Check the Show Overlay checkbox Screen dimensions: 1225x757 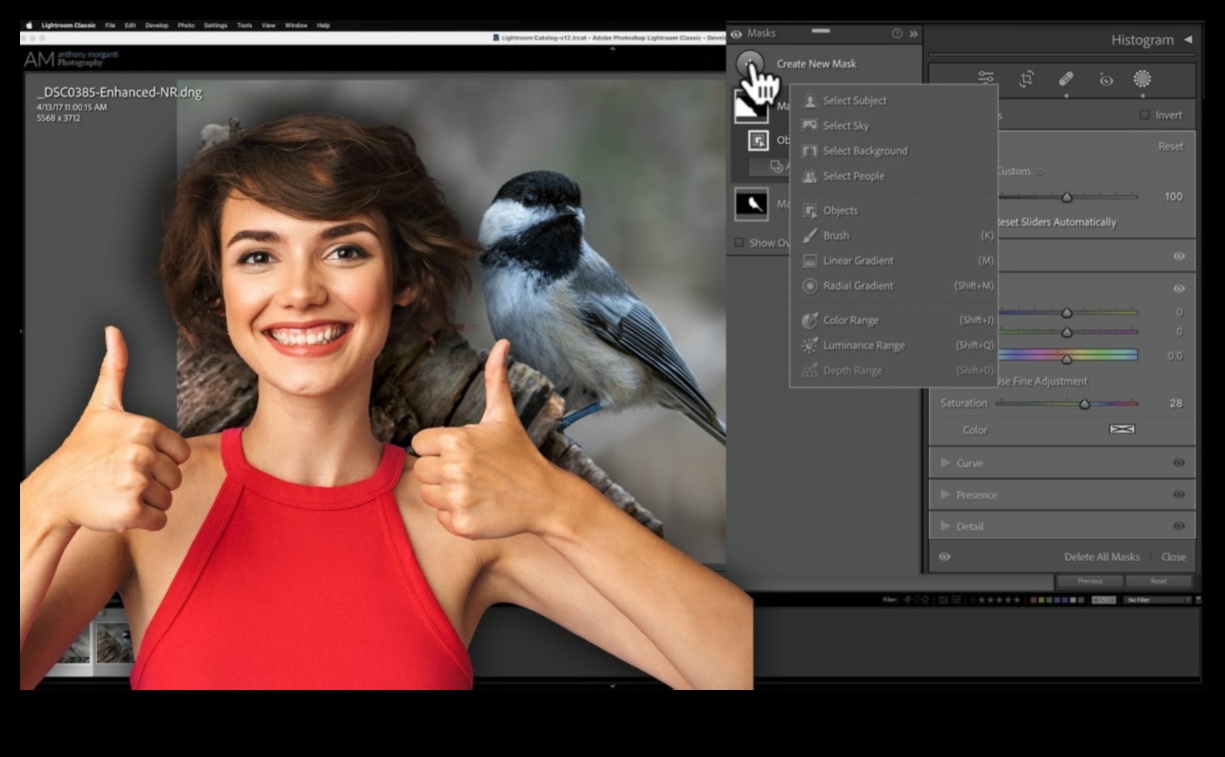(740, 242)
